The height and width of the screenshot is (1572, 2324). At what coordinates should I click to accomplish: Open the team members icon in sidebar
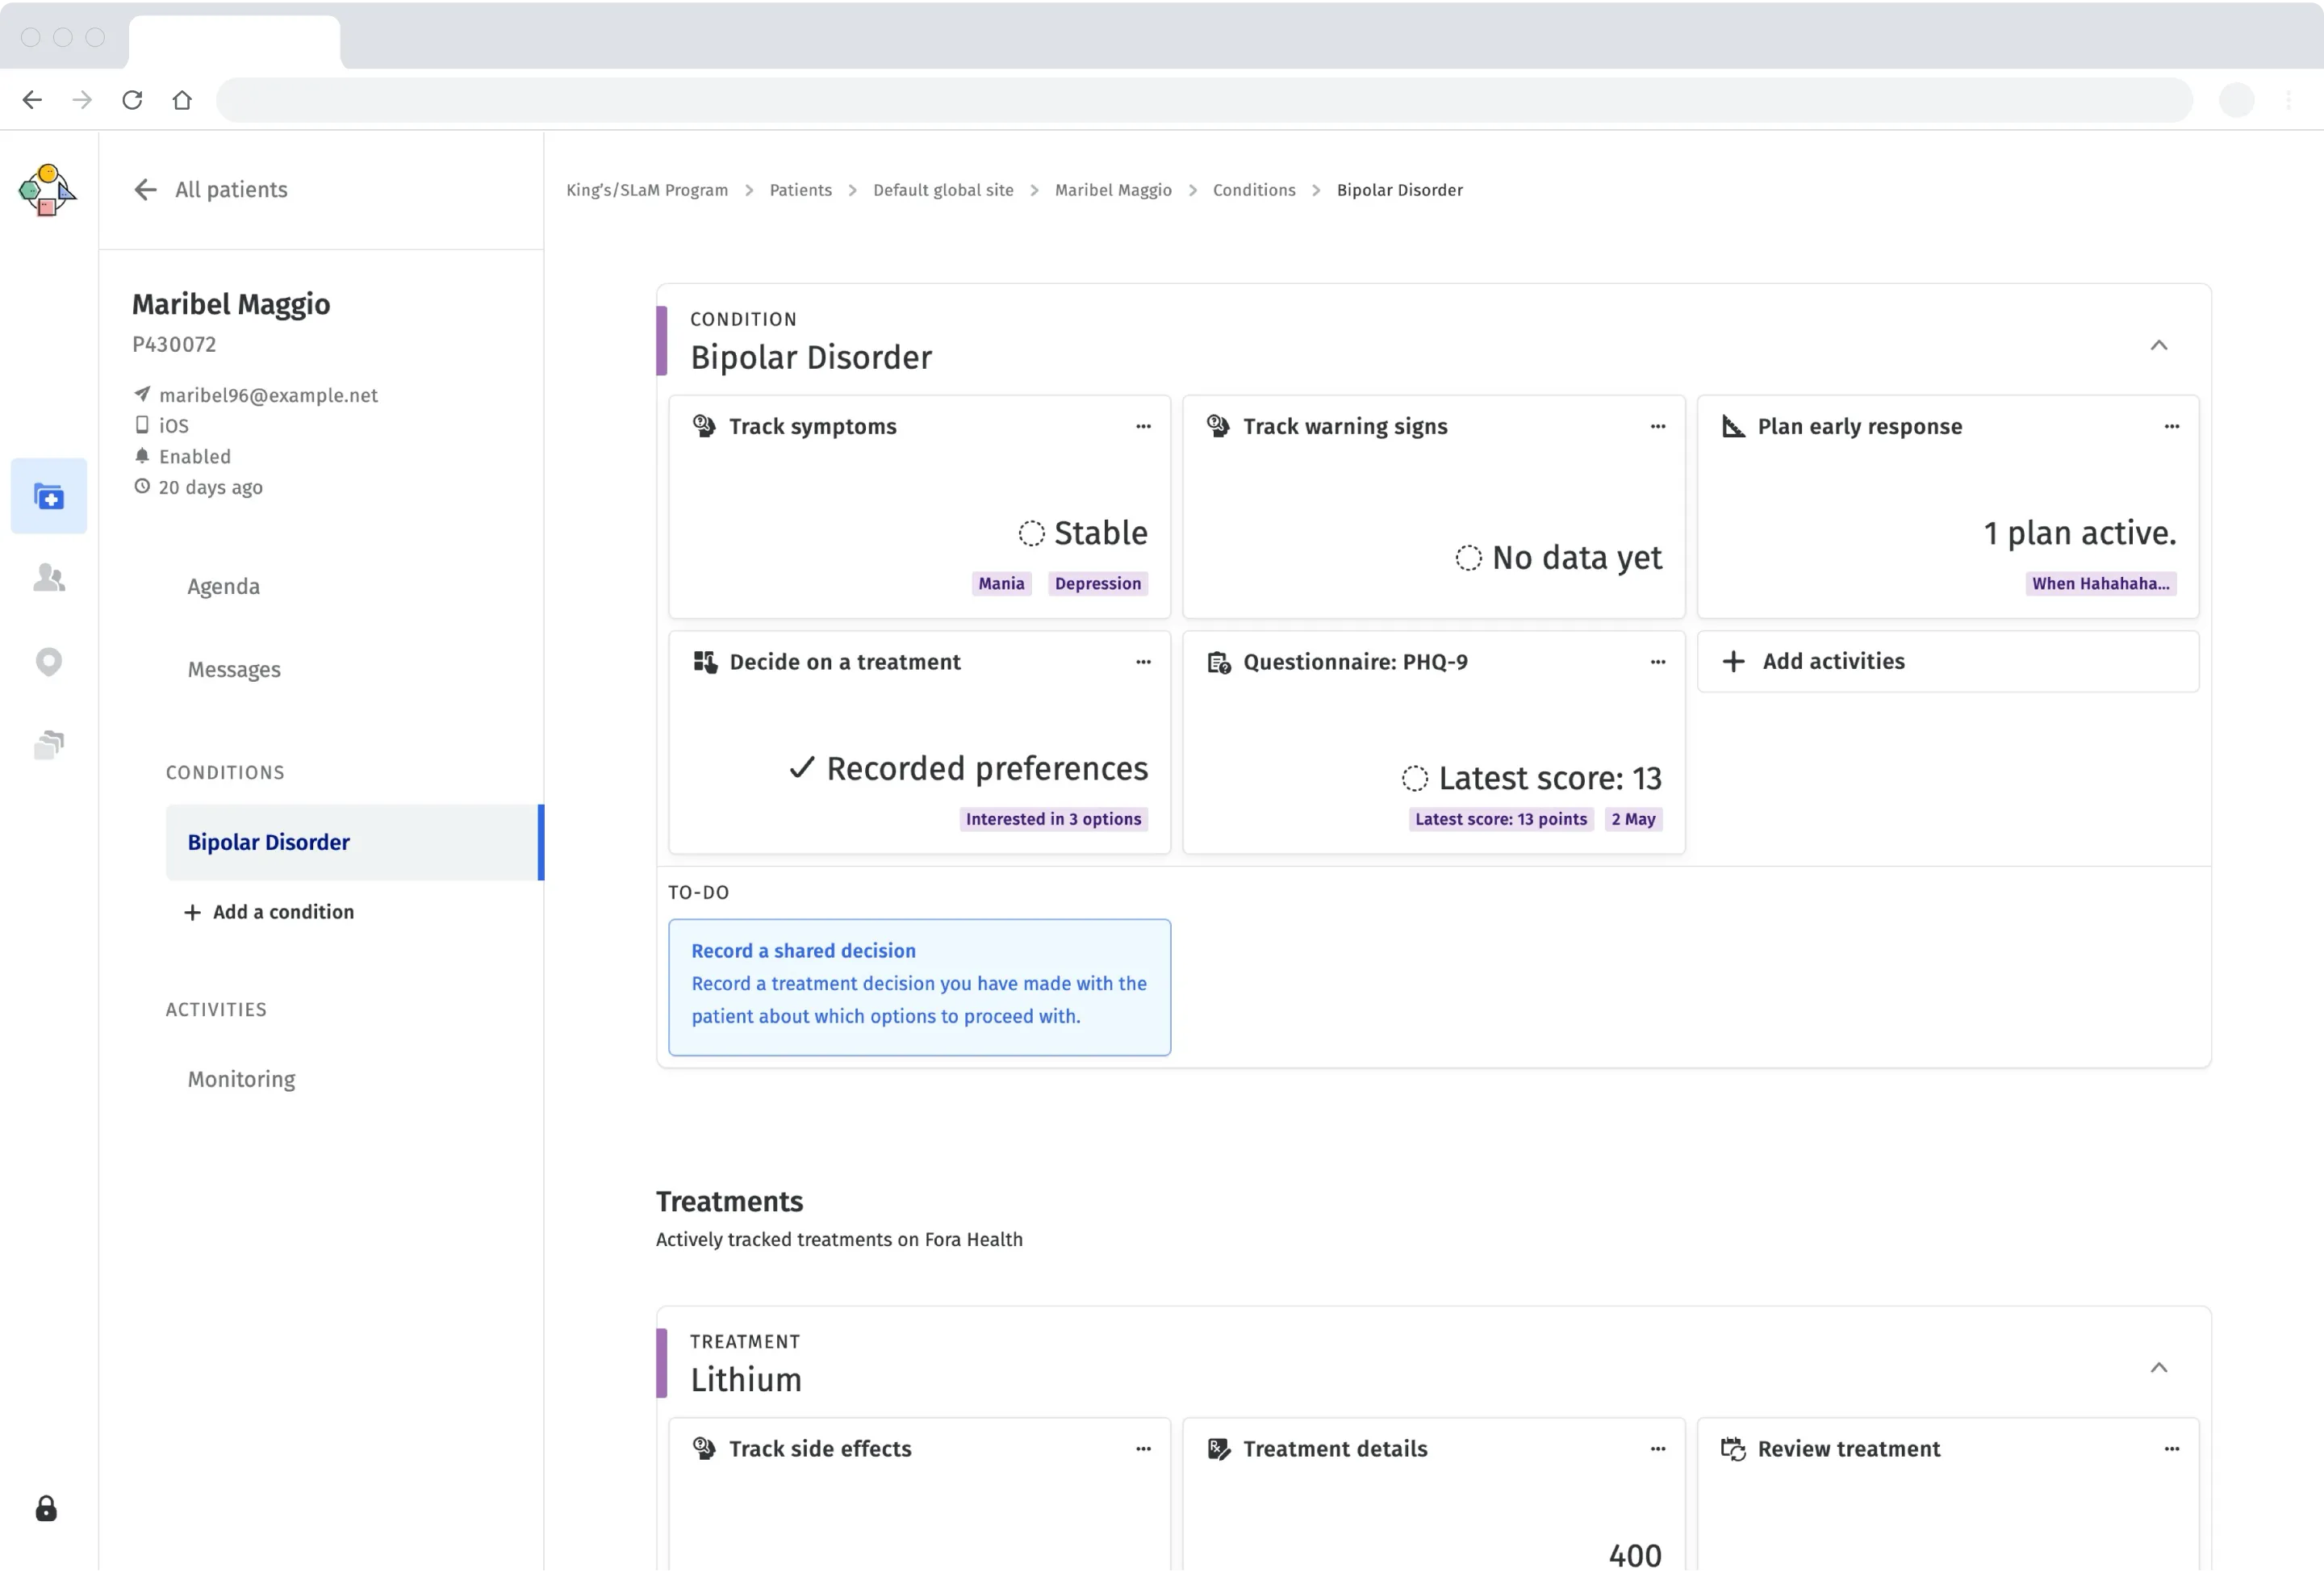point(48,578)
